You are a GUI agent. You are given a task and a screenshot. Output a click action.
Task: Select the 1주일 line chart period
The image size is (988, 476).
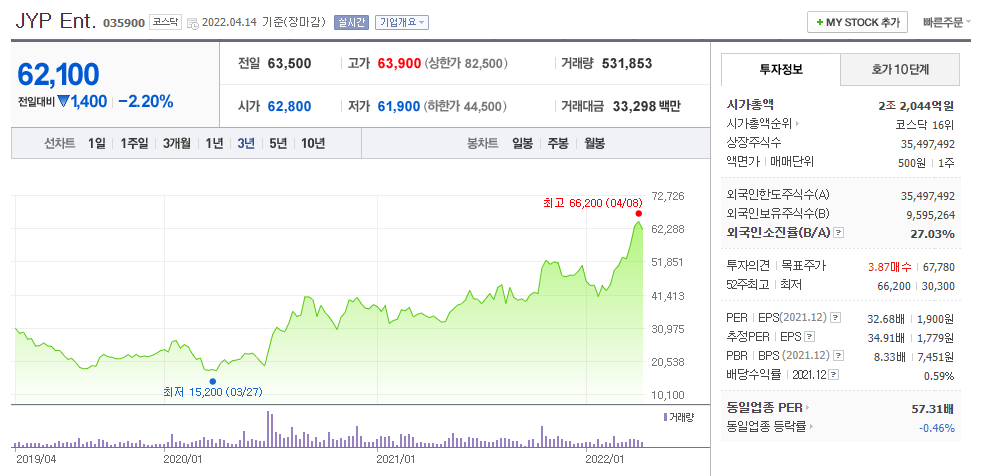point(134,143)
